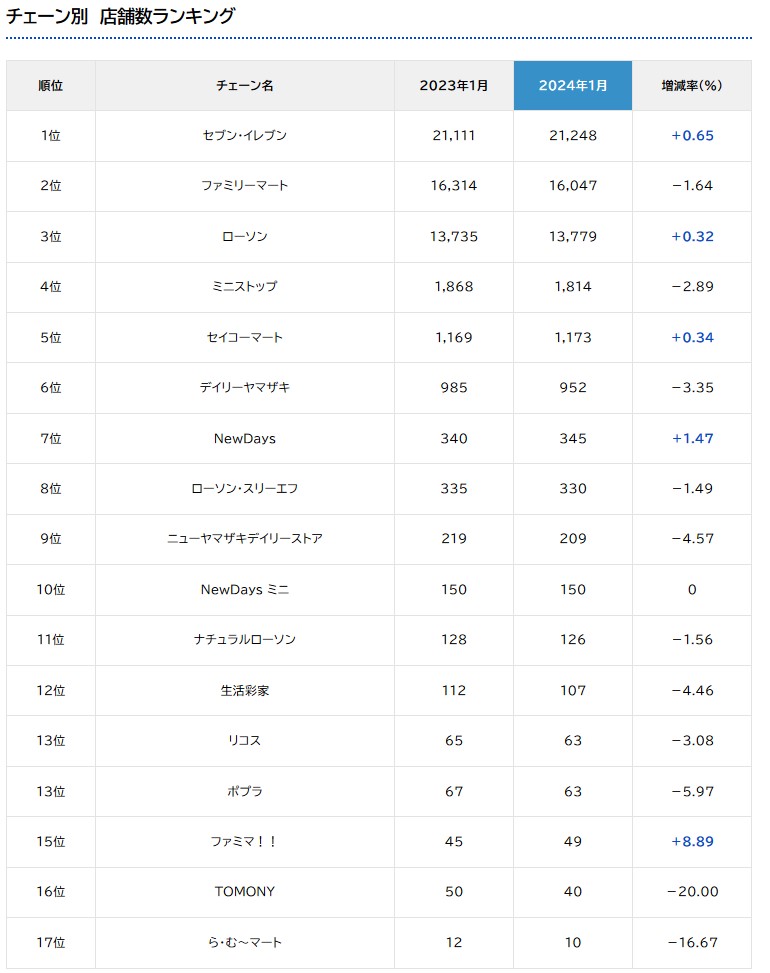
Task: Click the −3.35 growth rate value
Action: click(x=692, y=387)
